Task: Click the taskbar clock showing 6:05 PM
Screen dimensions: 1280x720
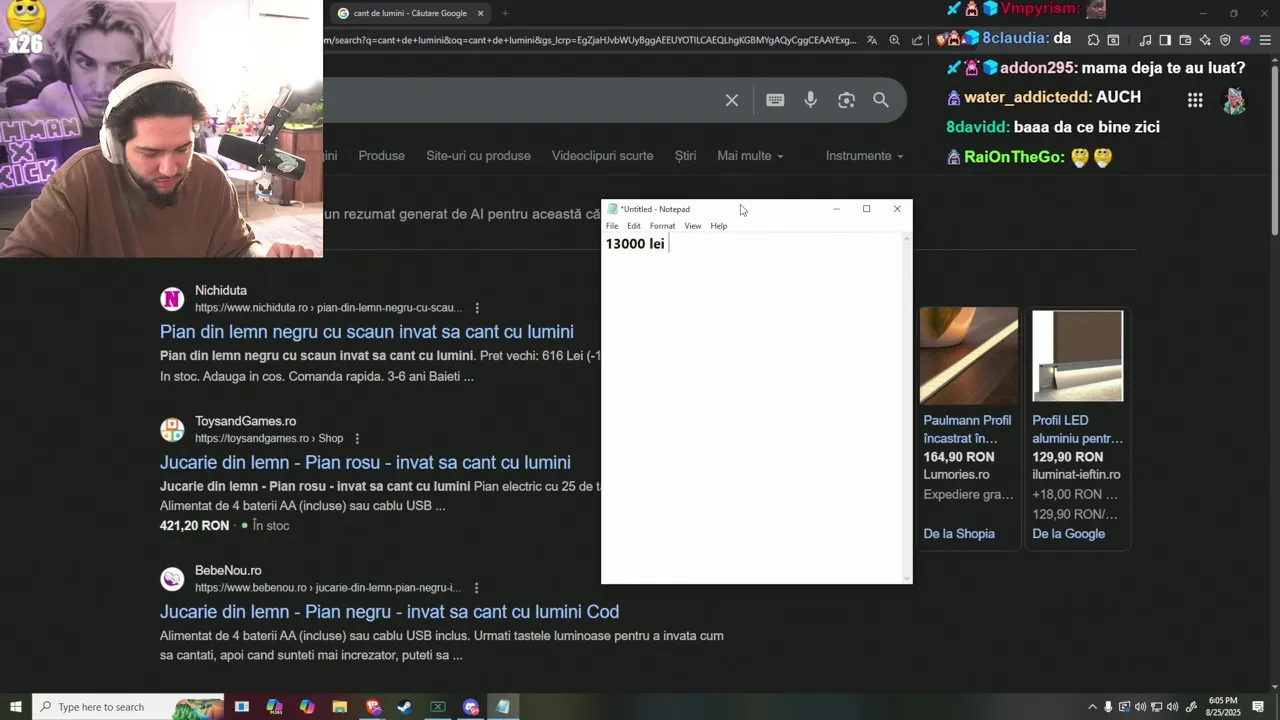Action: [x=1222, y=707]
